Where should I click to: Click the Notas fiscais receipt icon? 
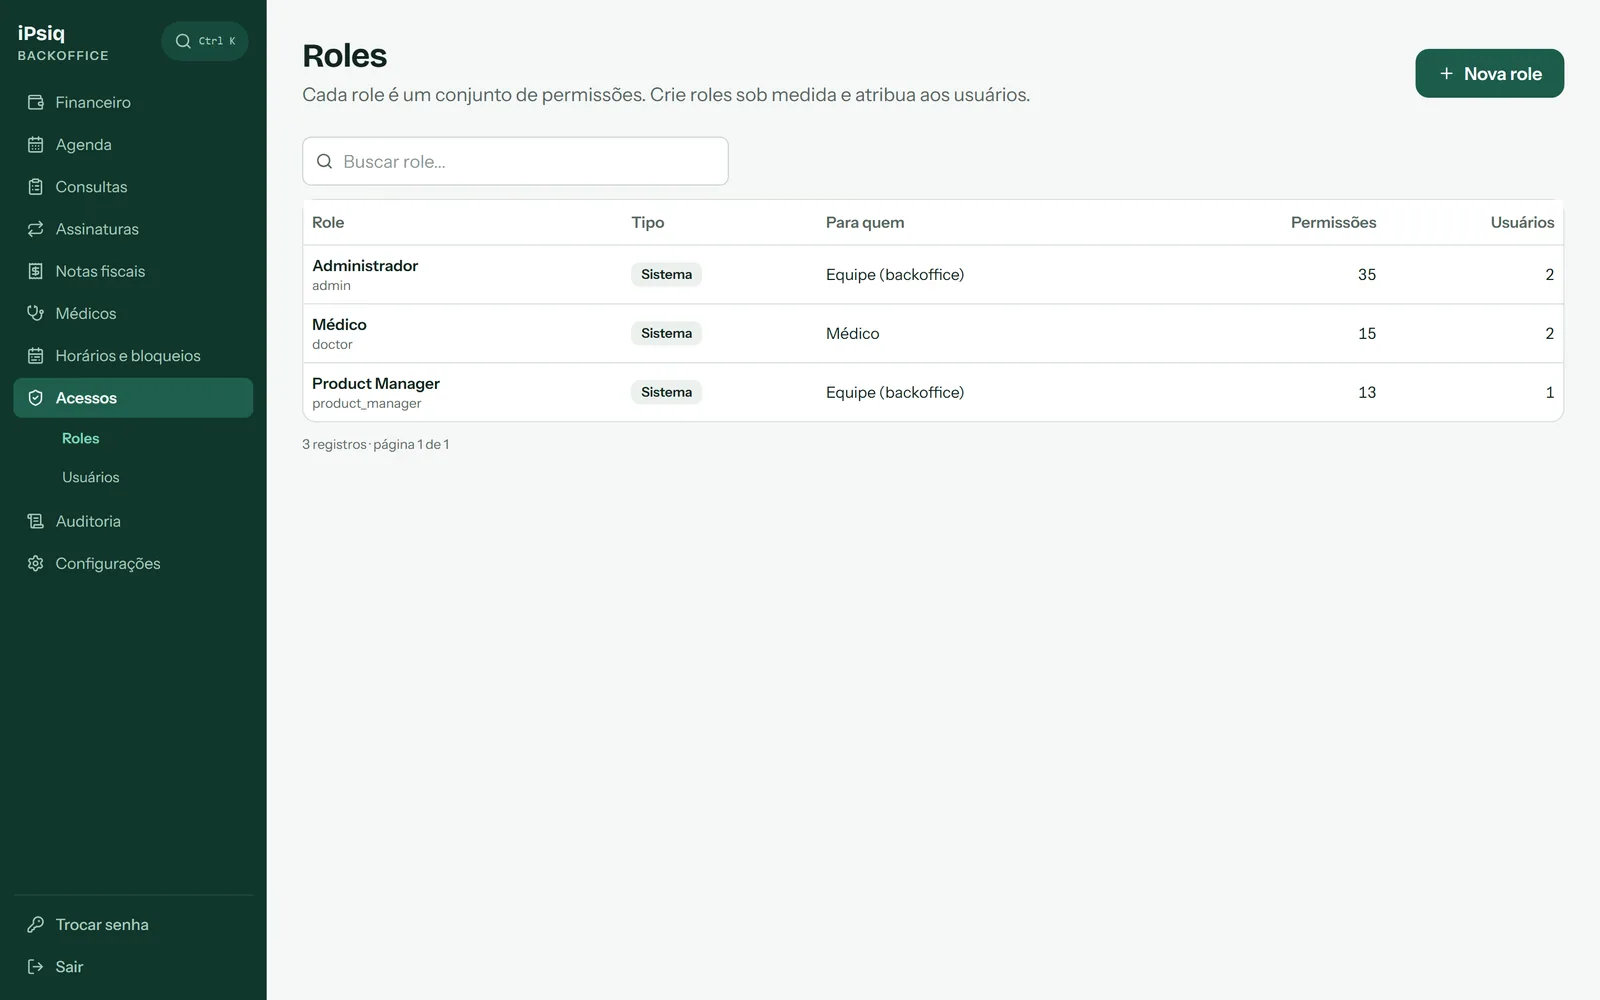tap(36, 271)
